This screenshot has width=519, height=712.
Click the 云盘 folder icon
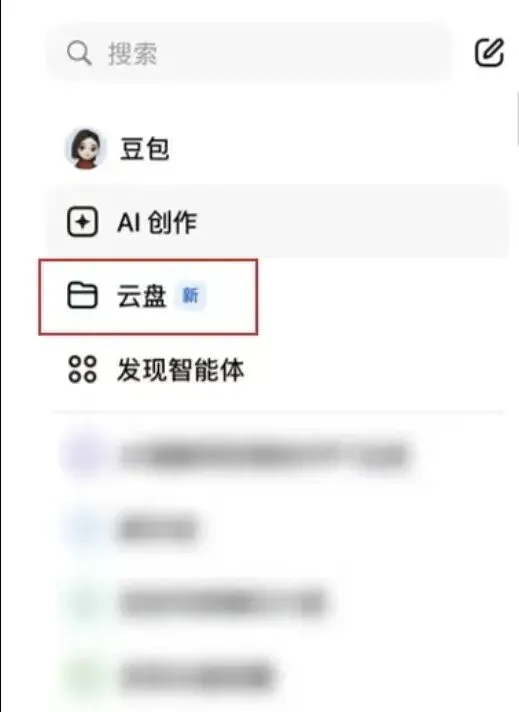pos(82,296)
